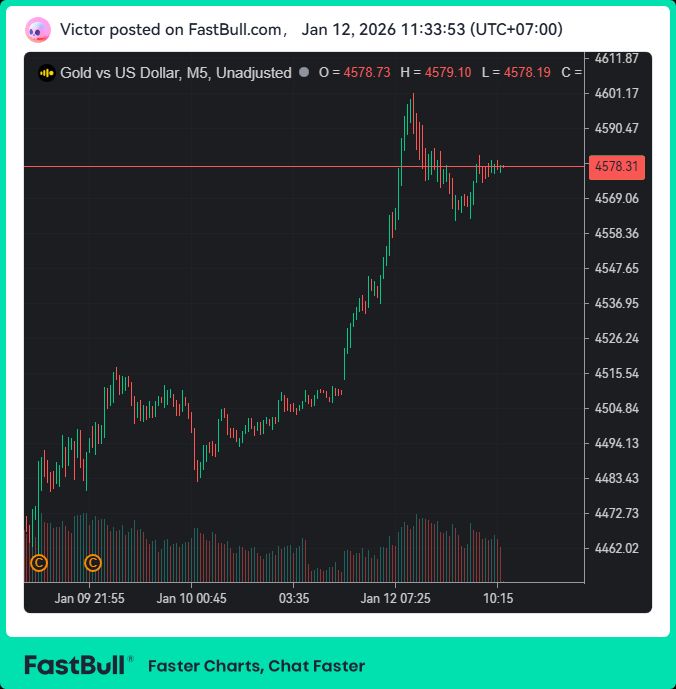Click the red 4578.31 current price label

[617, 167]
